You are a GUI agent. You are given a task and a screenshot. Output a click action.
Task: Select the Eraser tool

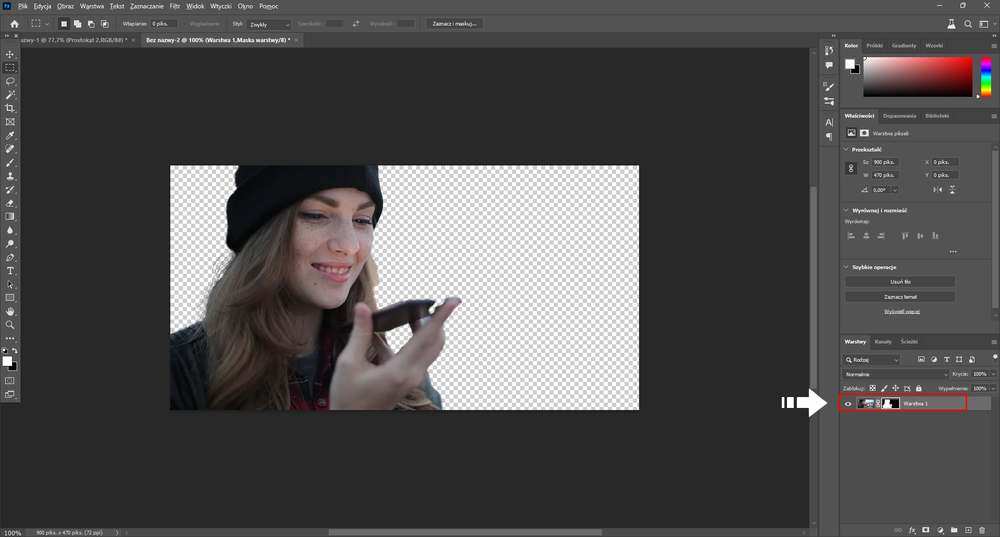[x=10, y=203]
